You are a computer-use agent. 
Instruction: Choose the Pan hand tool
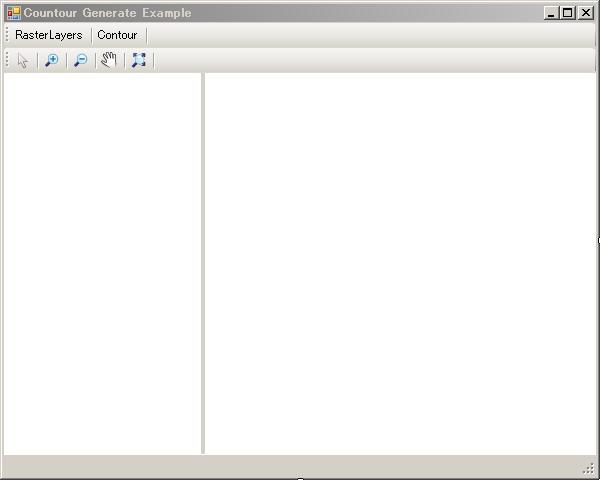(x=109, y=60)
